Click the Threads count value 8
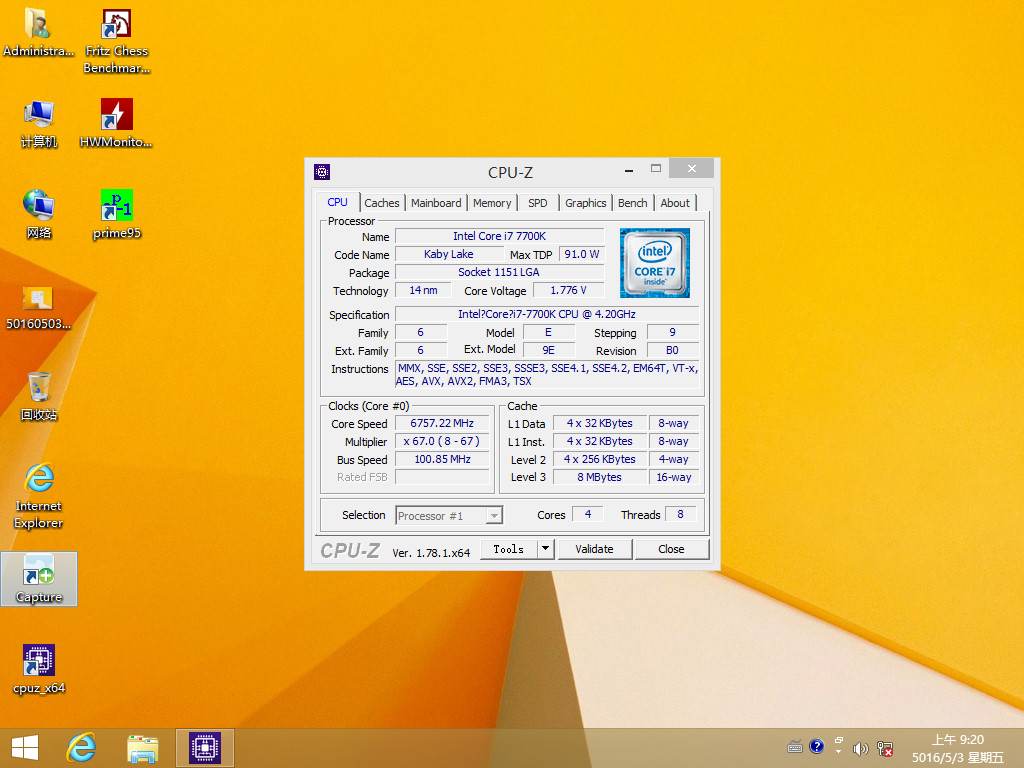1024x768 pixels. click(680, 515)
